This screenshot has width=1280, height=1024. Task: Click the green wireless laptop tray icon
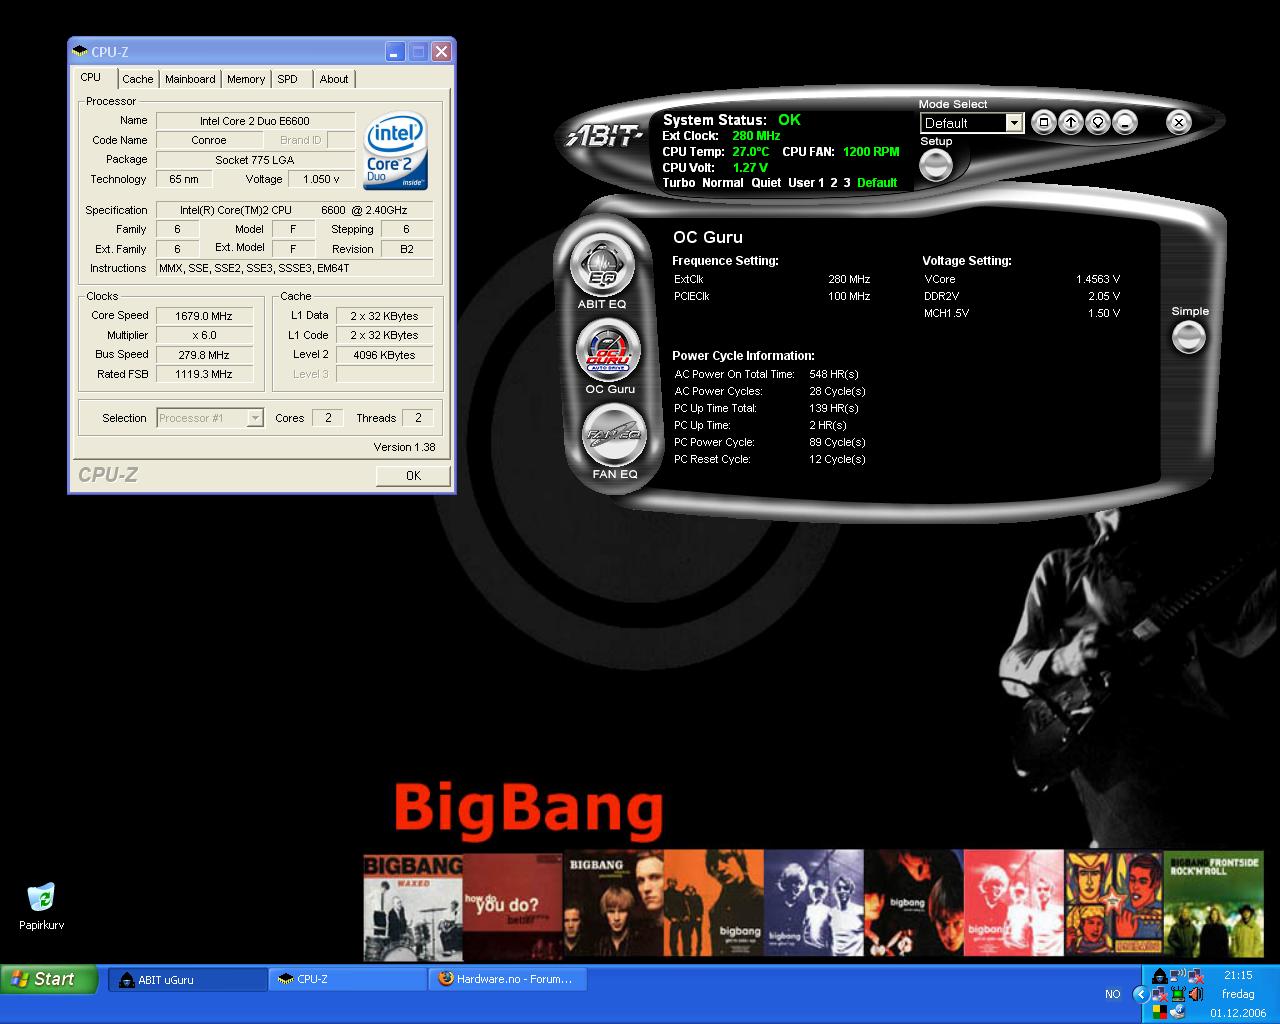coord(1178,994)
